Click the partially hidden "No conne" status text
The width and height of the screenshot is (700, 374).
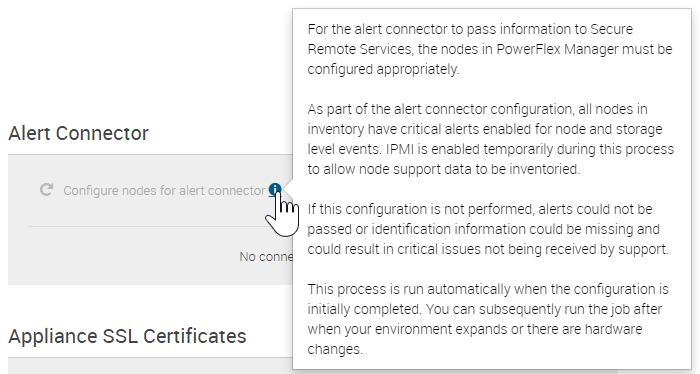tap(266, 257)
